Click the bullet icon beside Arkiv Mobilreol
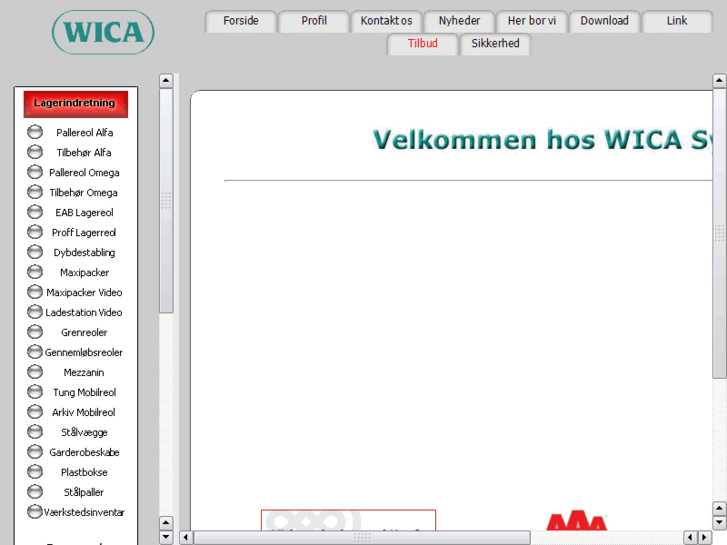This screenshot has width=727, height=545. 35,411
